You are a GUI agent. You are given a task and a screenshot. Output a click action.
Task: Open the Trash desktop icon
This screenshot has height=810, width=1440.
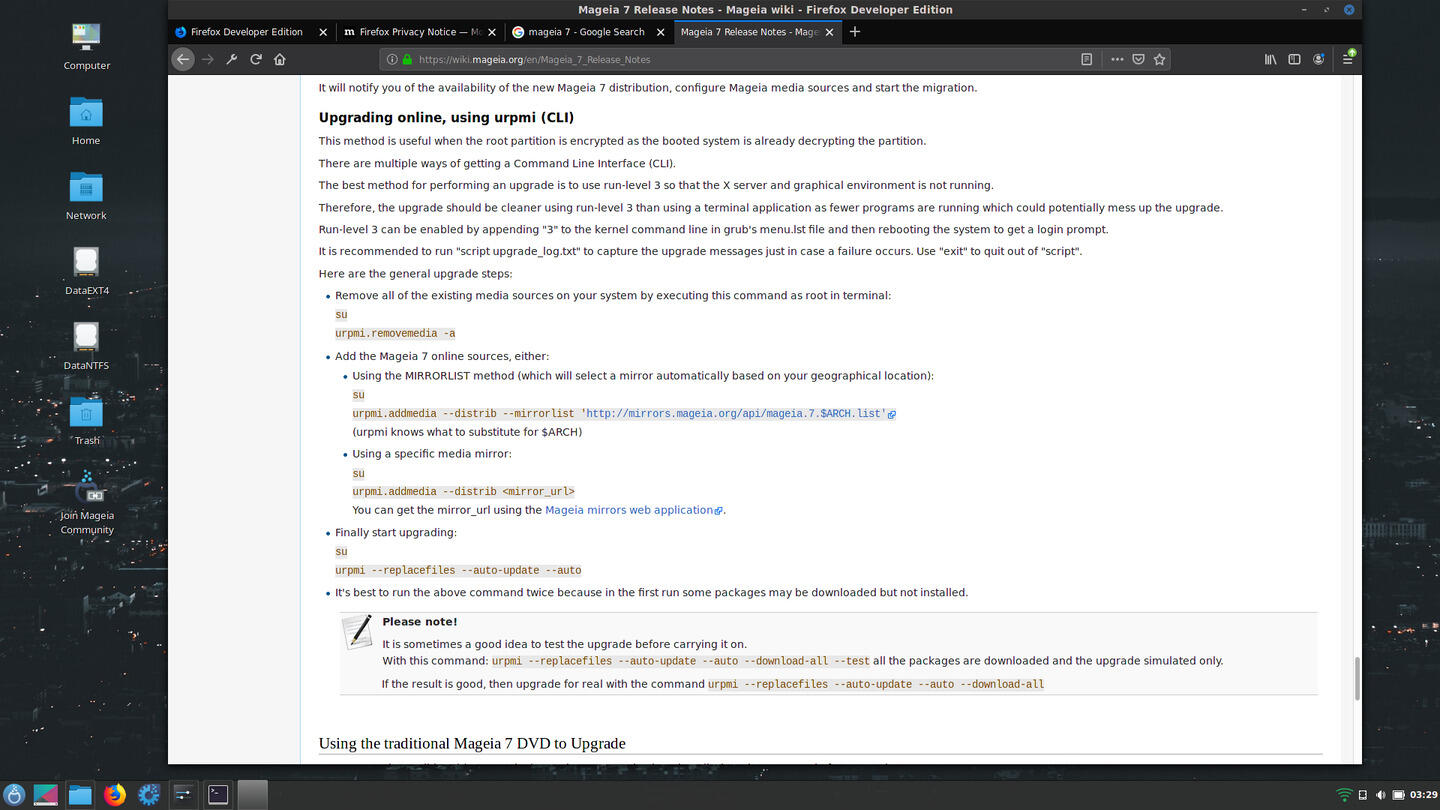tap(86, 422)
